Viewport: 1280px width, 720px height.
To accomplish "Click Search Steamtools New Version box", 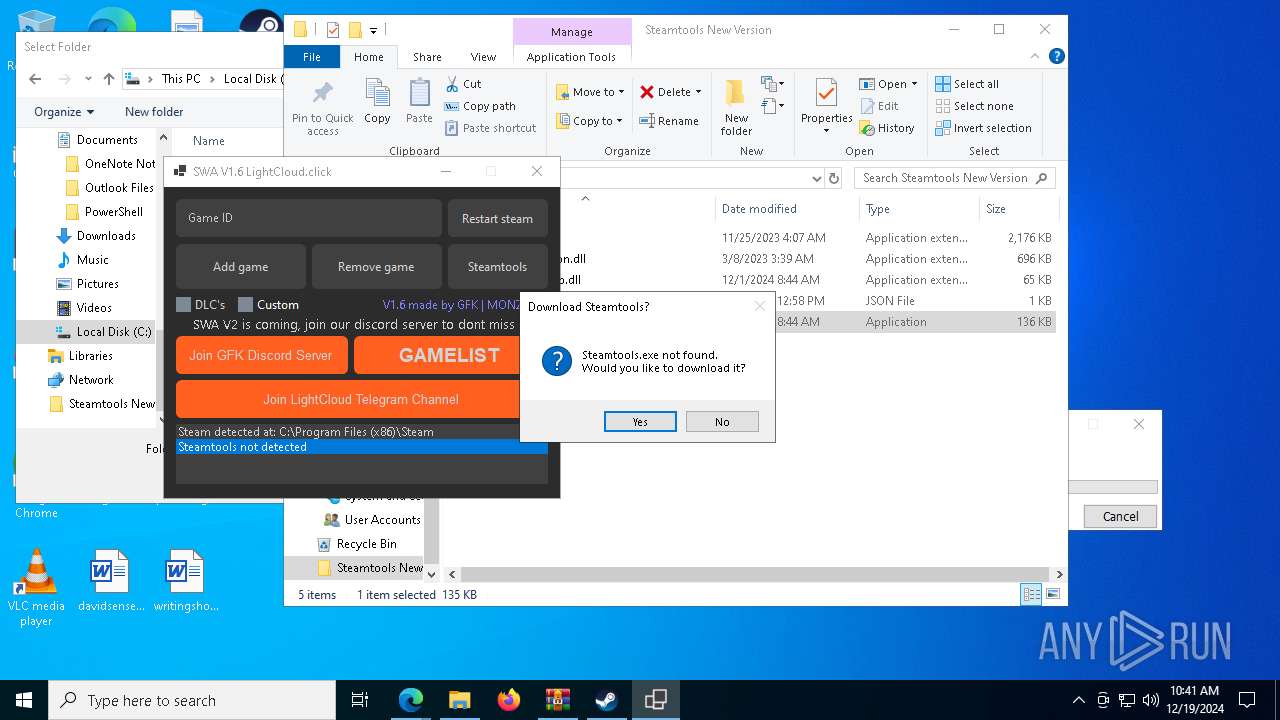I will click(x=955, y=178).
